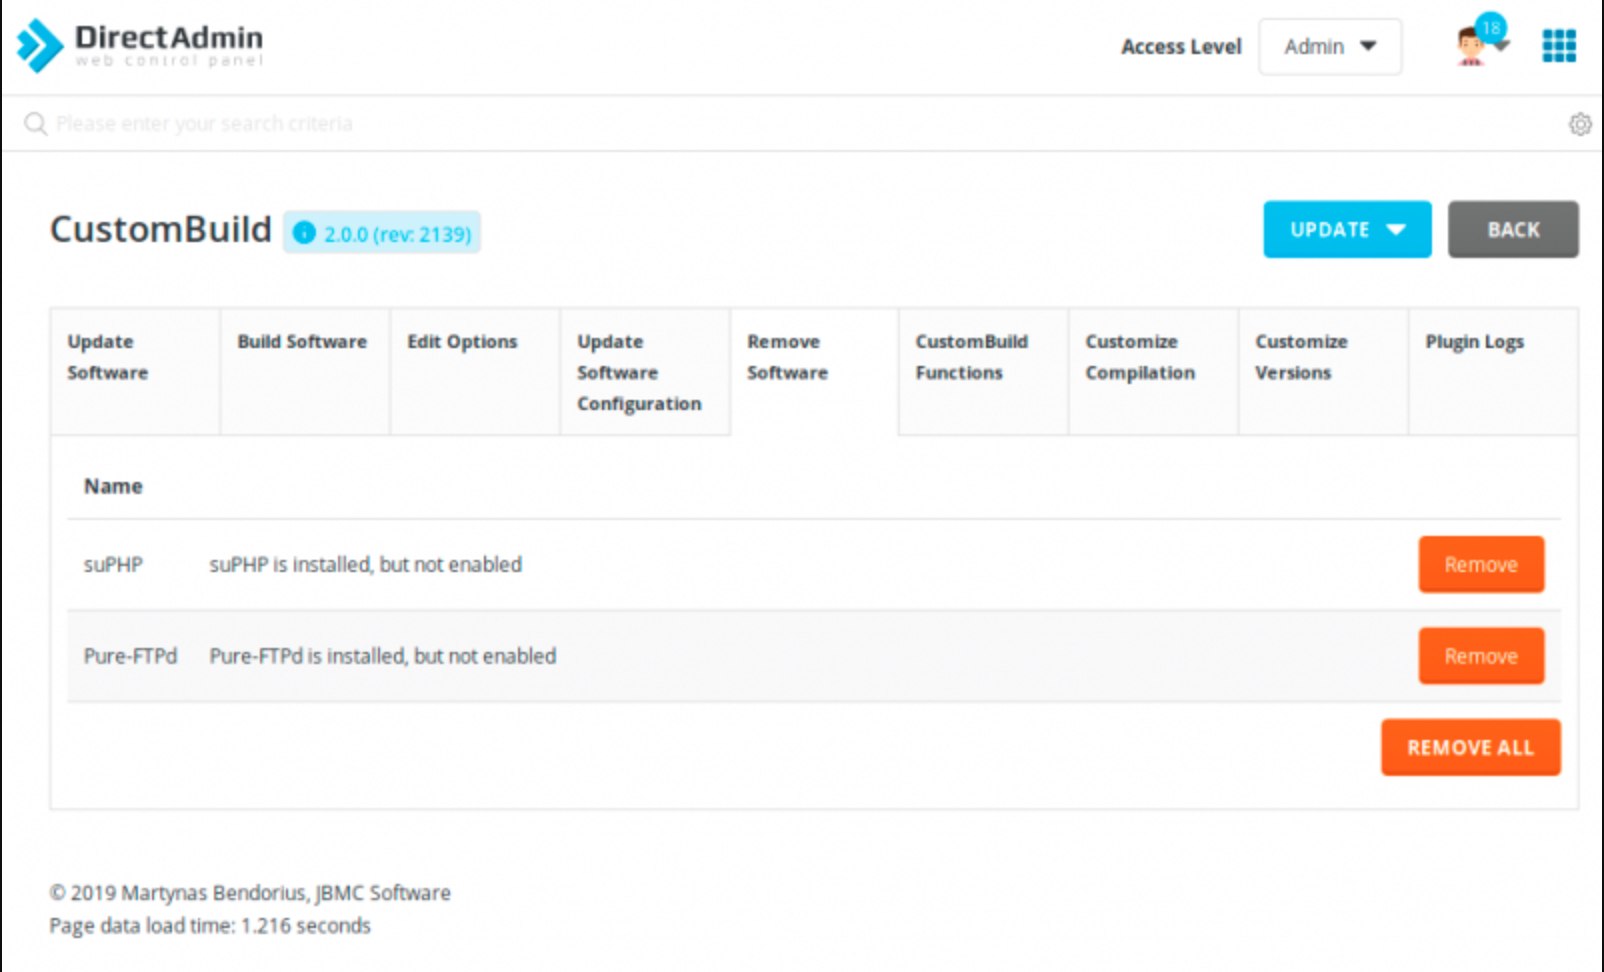Focus the search criteria input field

coord(800,124)
